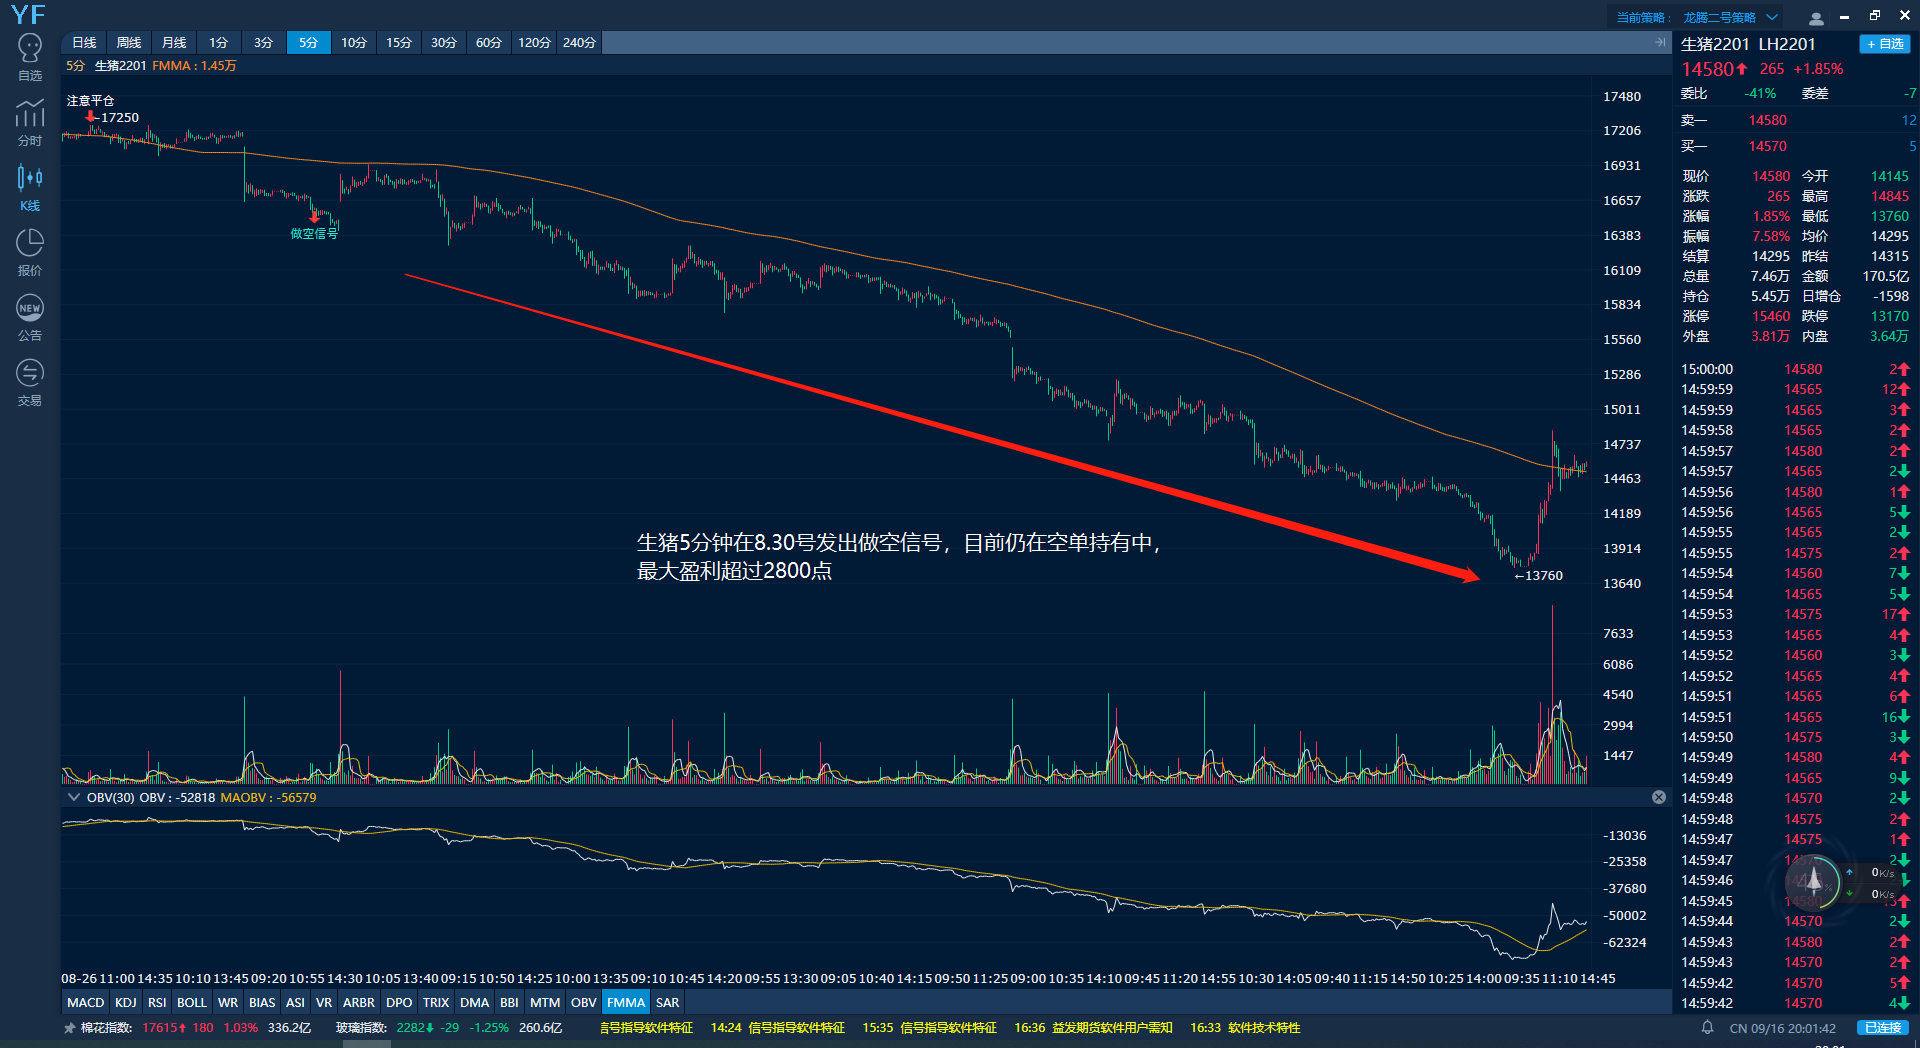Open the 自选 watchlist in the sidebar

click(x=30, y=58)
